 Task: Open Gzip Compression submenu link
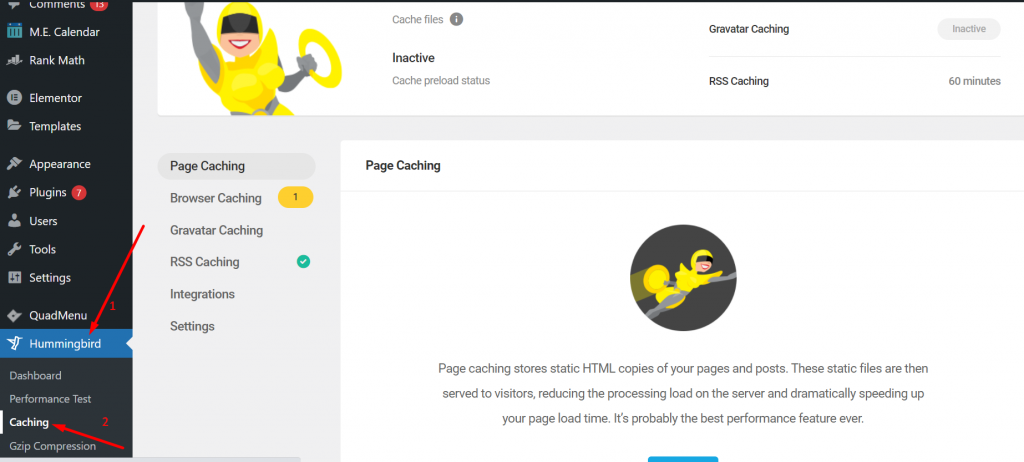(x=53, y=446)
